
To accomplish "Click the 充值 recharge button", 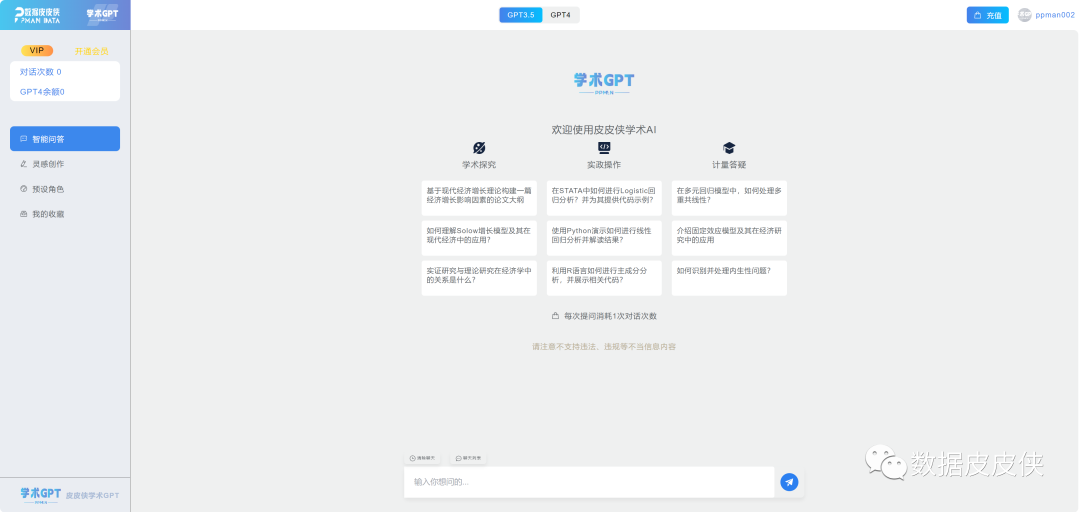I will (x=988, y=15).
